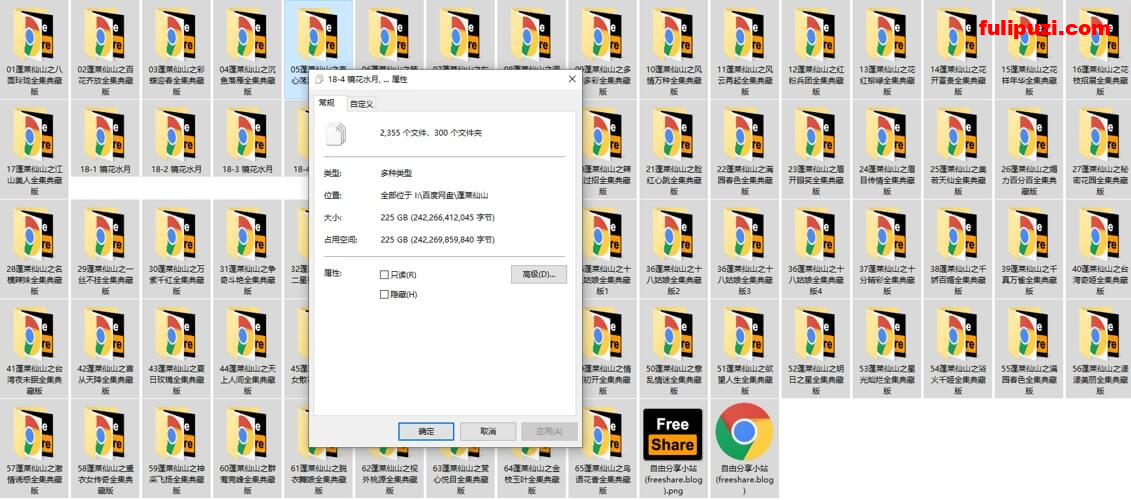
Task: Select folder 39蓬莱仙山之千真万雀
Action: (1029, 248)
